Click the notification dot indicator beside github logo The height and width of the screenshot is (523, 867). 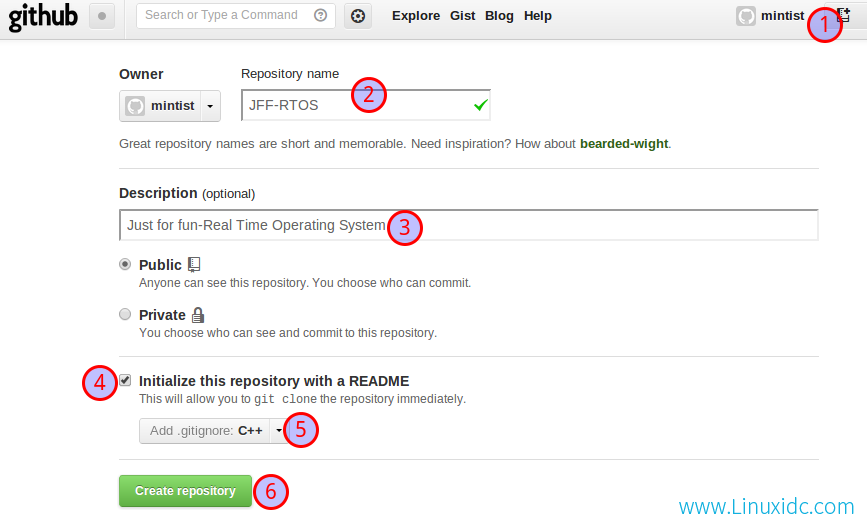(x=102, y=16)
